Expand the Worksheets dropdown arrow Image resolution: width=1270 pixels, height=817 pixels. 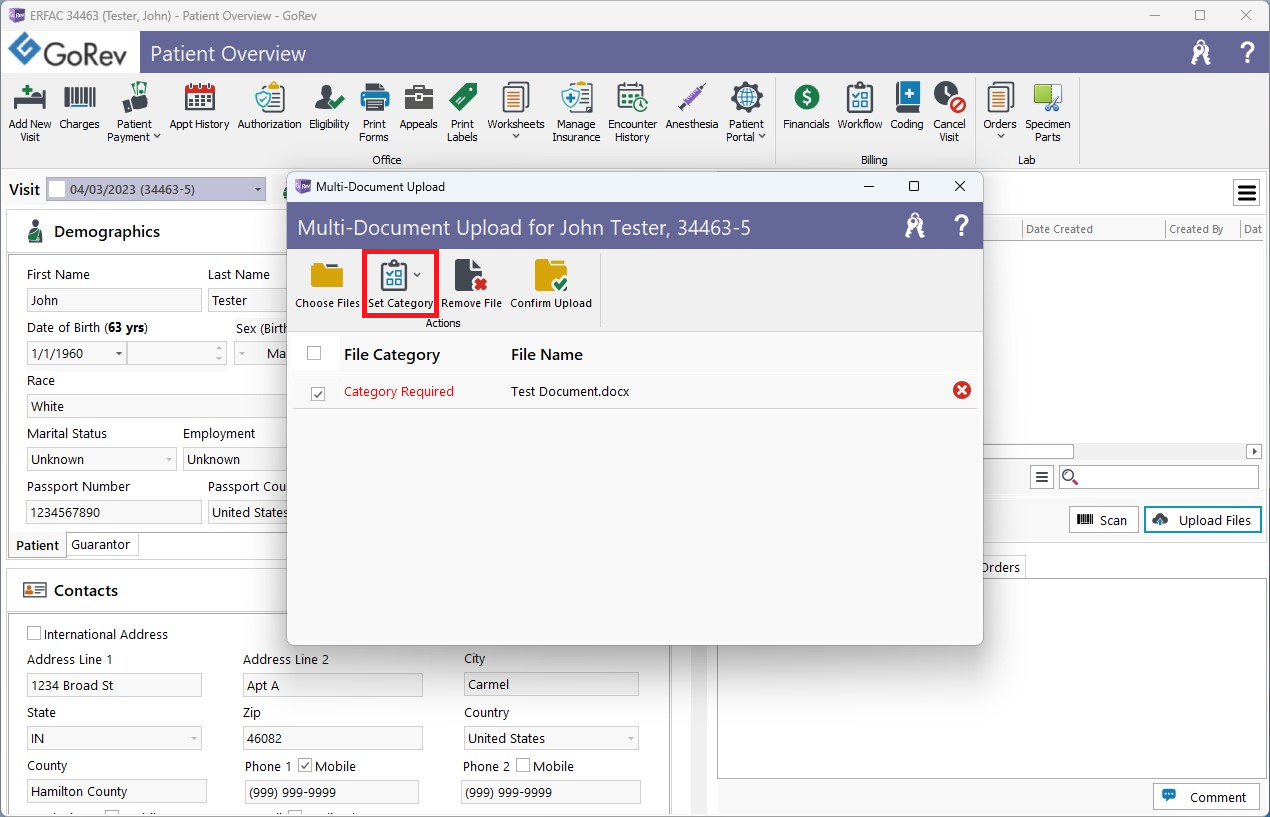(x=516, y=138)
